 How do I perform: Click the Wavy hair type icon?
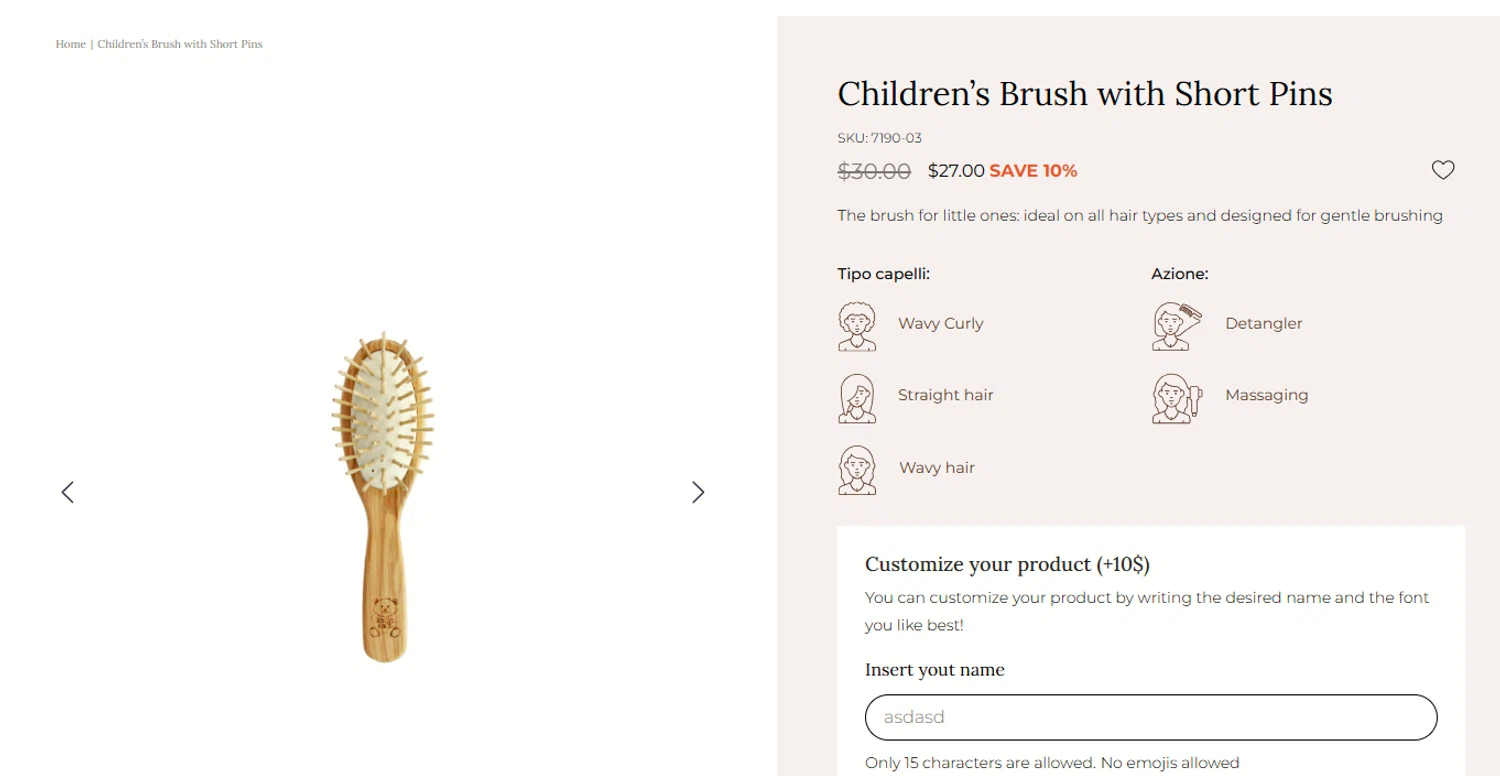[x=857, y=470]
